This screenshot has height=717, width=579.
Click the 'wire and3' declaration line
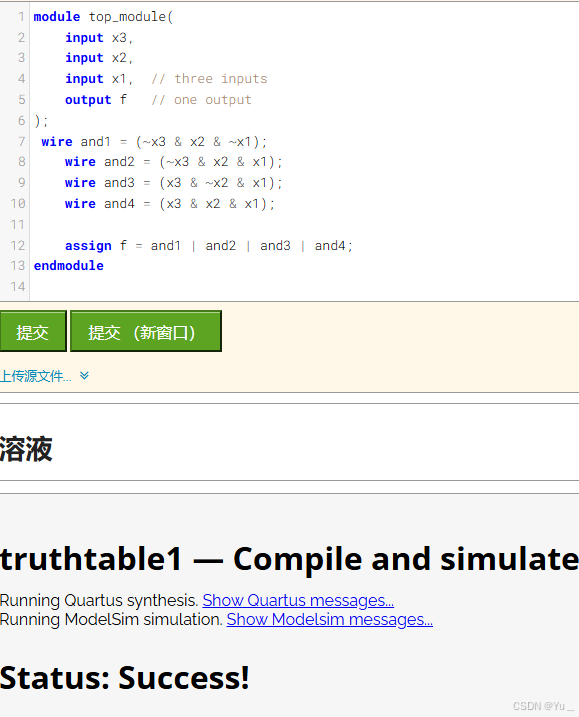174,182
